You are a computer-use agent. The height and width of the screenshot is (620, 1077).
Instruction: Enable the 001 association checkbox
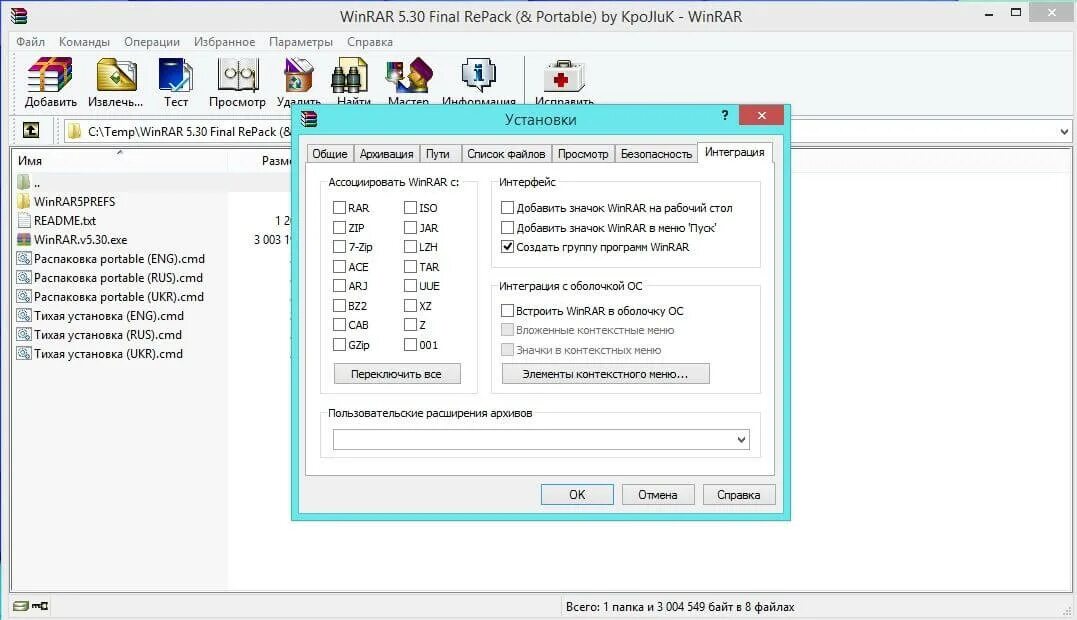(x=411, y=345)
